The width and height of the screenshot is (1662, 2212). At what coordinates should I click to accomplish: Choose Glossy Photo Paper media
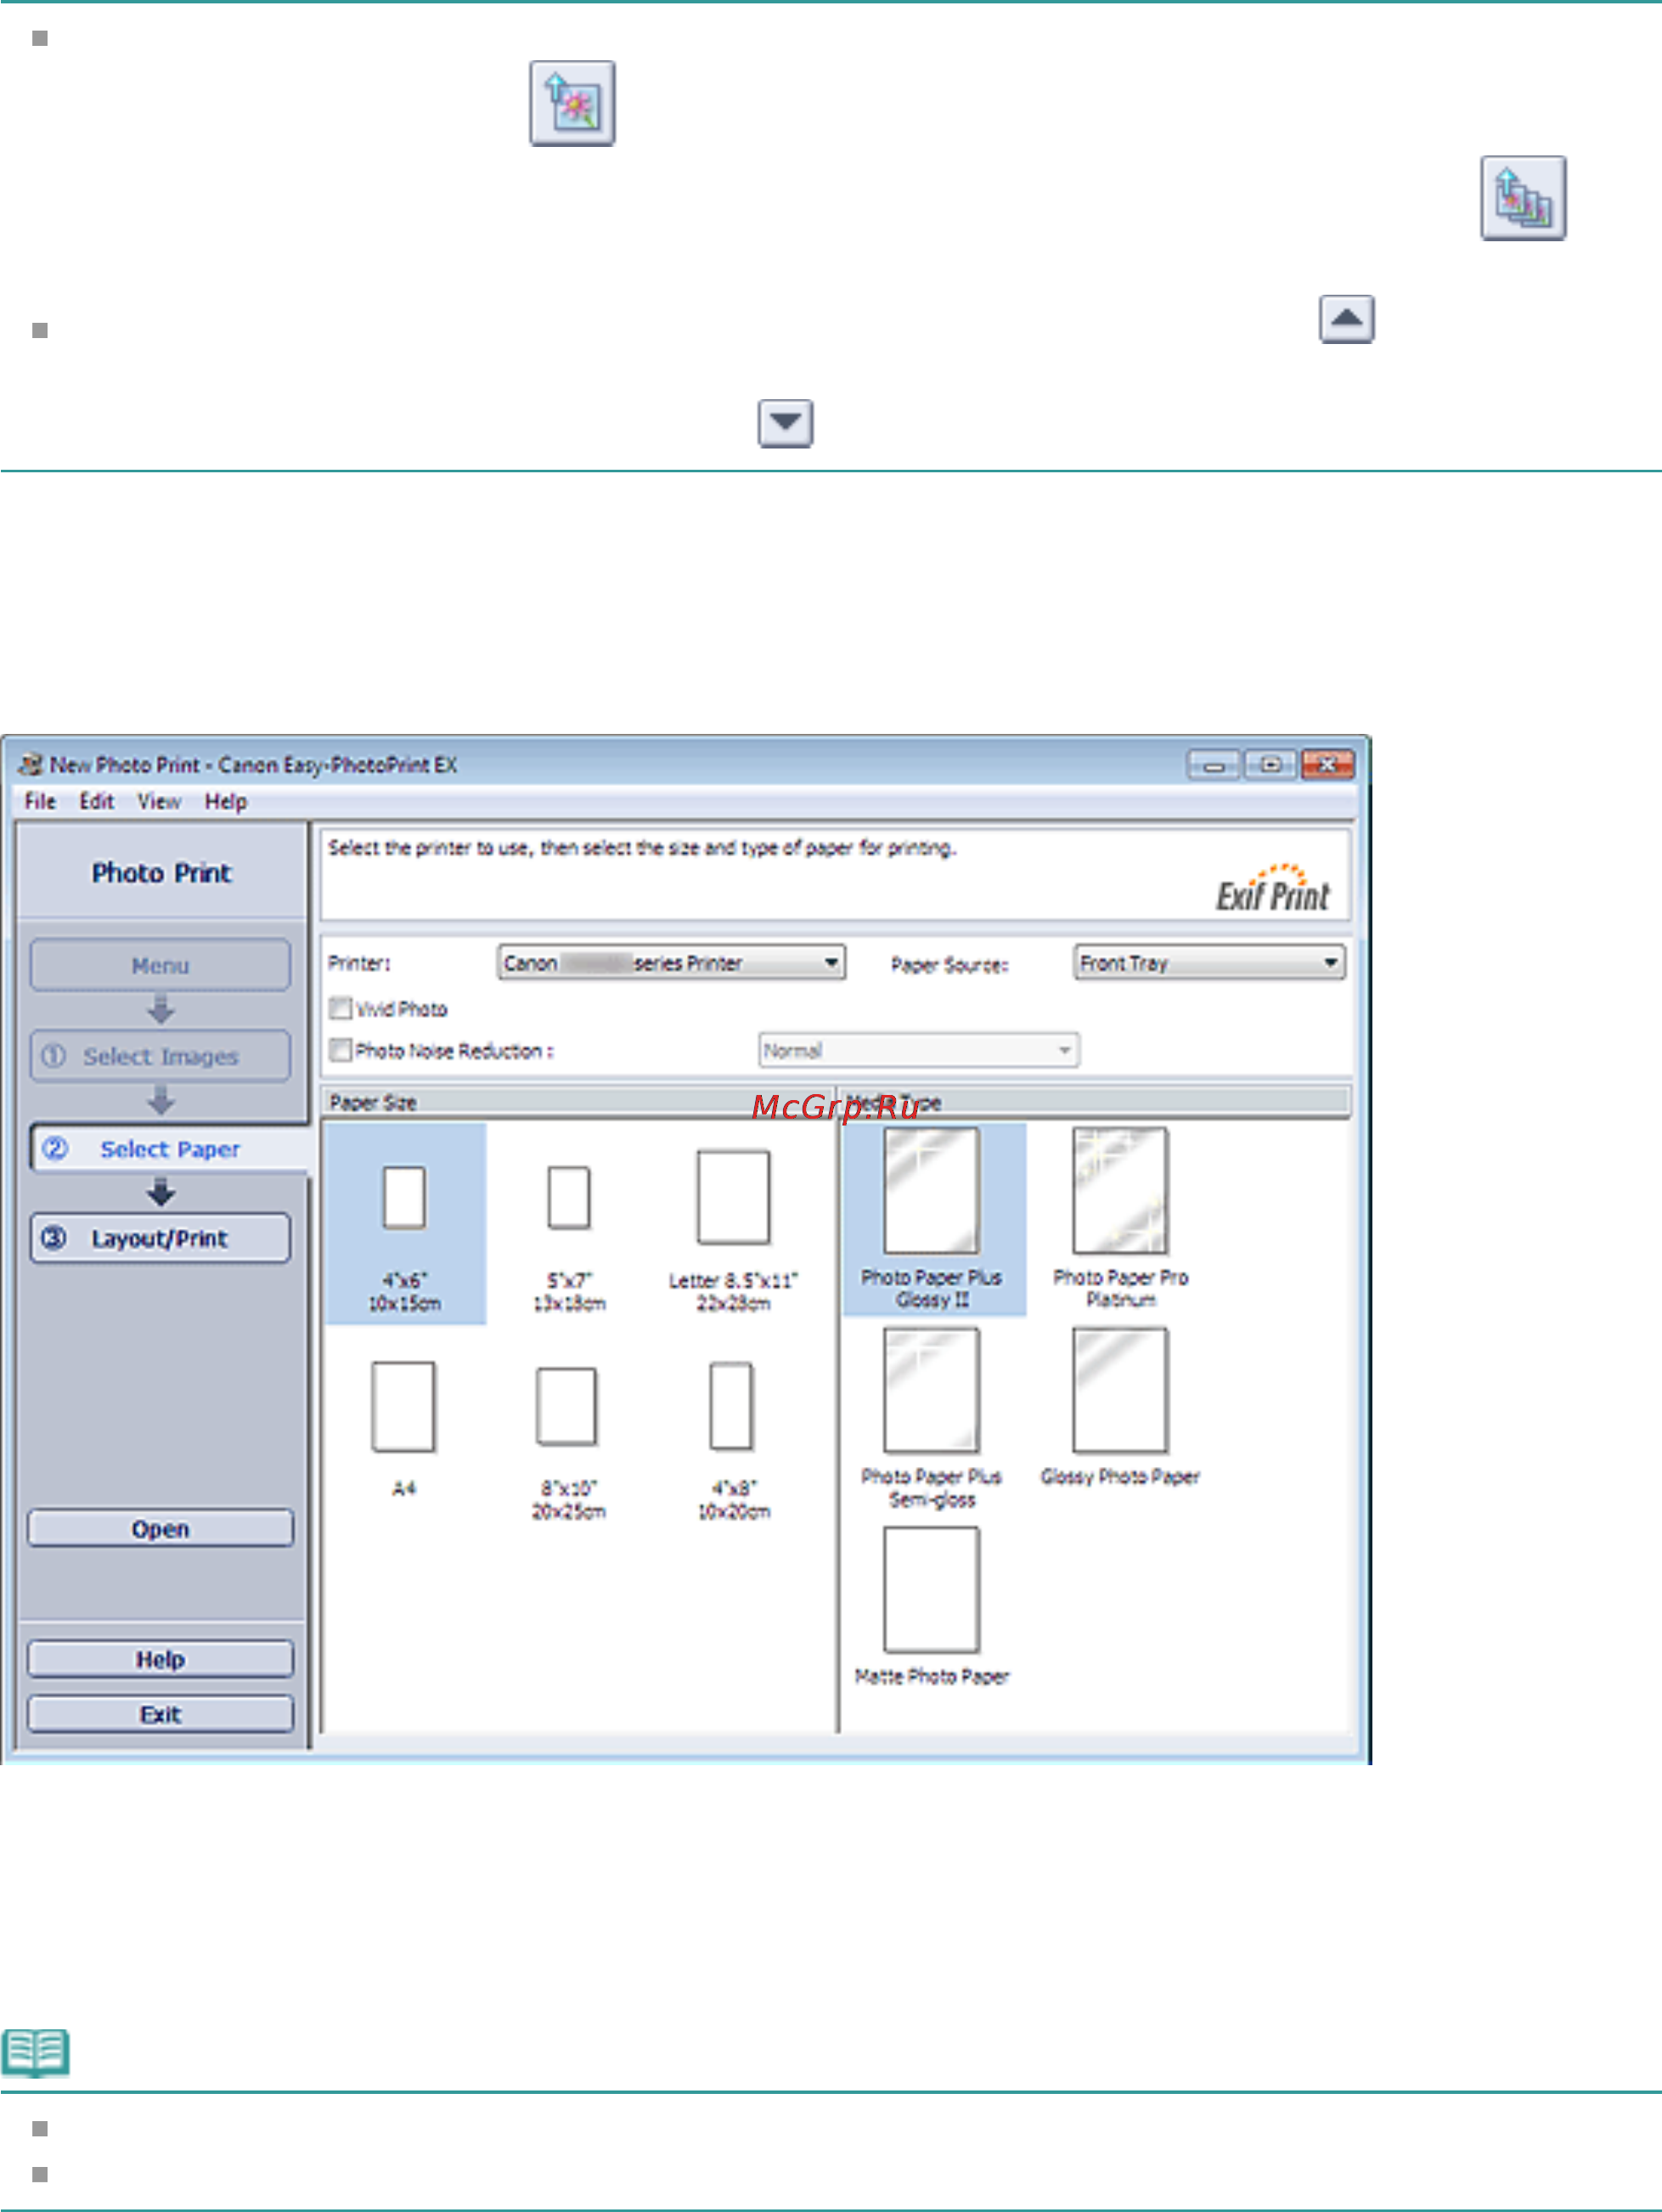coord(1120,1407)
